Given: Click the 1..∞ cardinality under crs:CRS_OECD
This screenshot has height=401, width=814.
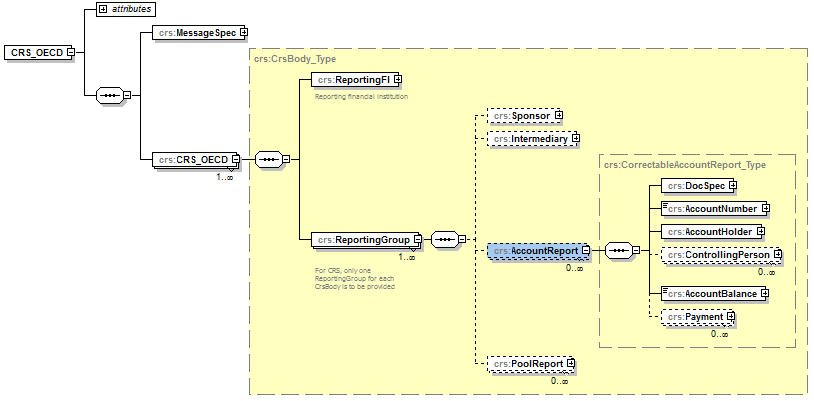Looking at the screenshot, I should (224, 177).
